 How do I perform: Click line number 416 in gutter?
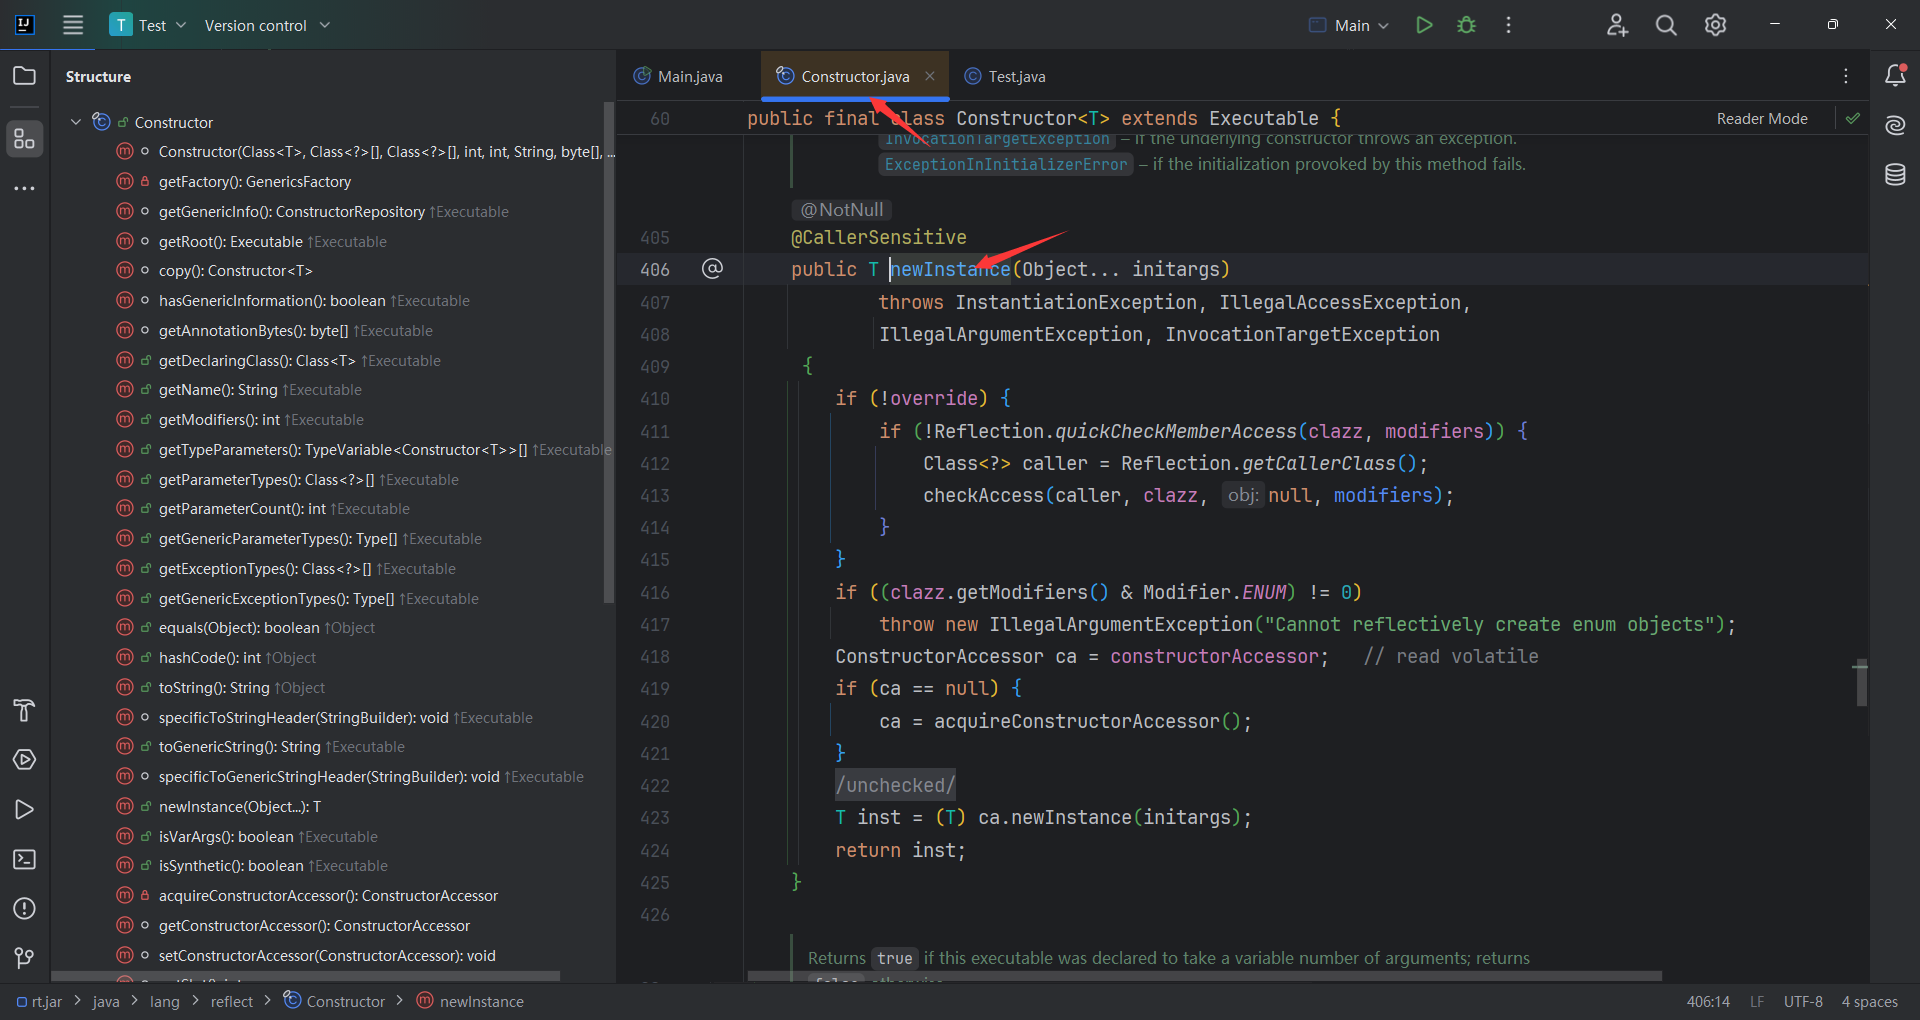[x=655, y=592]
